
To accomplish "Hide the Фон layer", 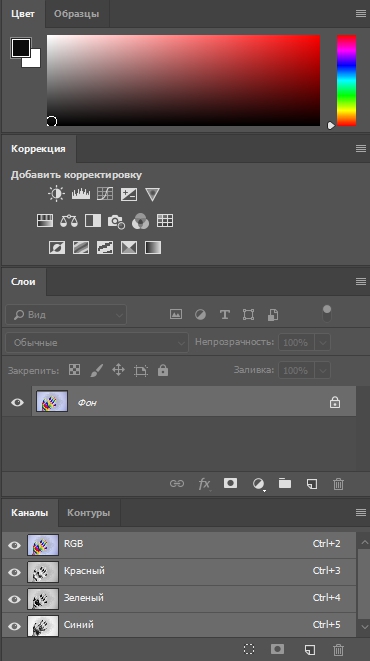I will coord(17,402).
